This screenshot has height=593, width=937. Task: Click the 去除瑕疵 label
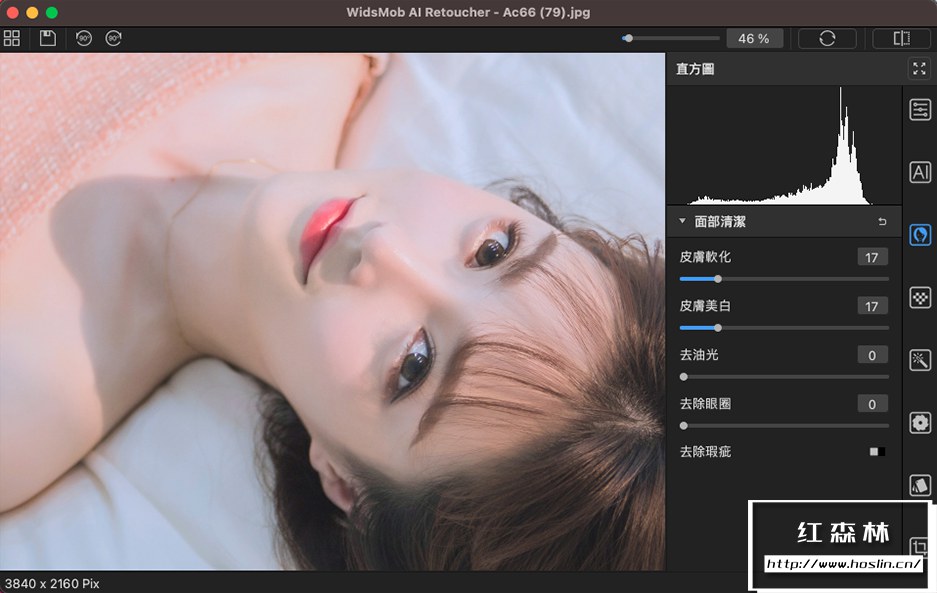pyautogui.click(x=705, y=451)
